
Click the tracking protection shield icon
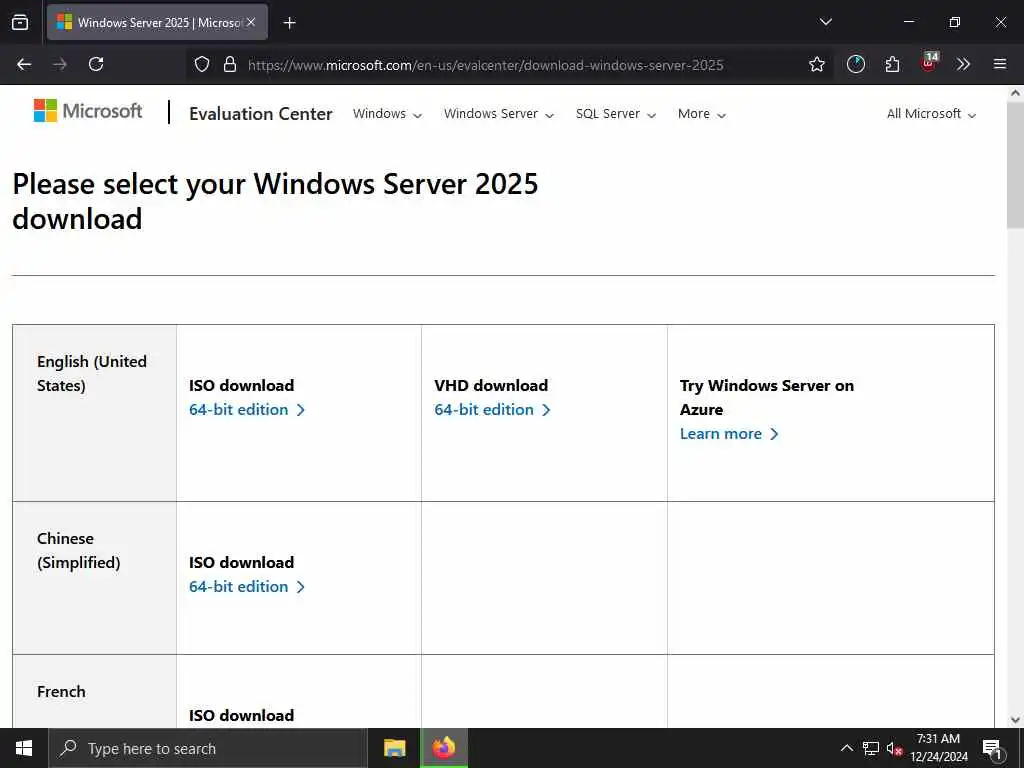tap(202, 64)
